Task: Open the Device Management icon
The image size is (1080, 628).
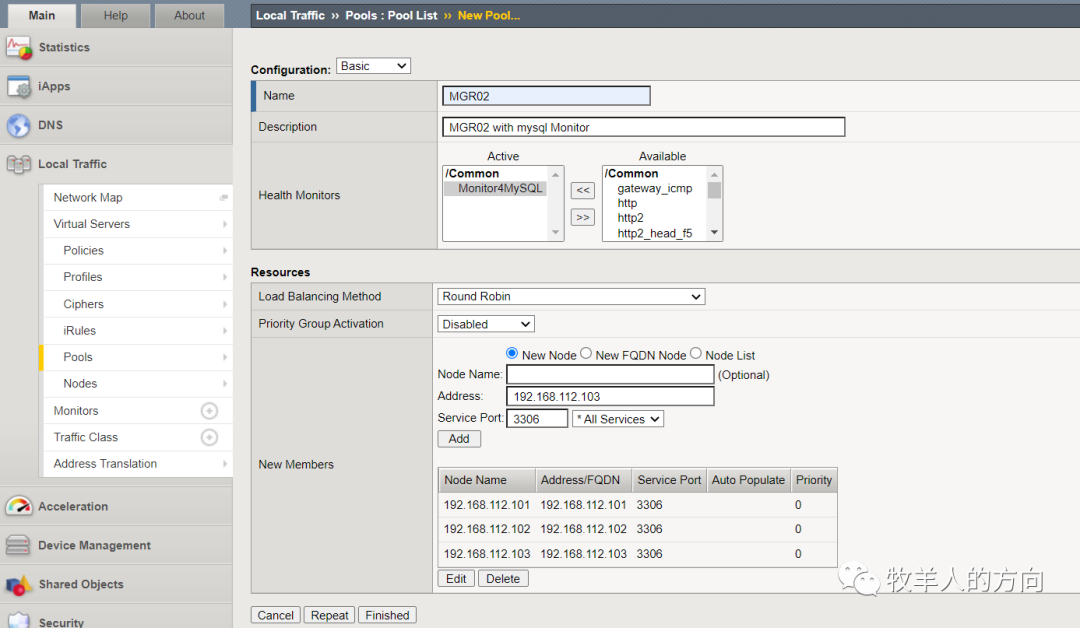Action: pos(19,546)
